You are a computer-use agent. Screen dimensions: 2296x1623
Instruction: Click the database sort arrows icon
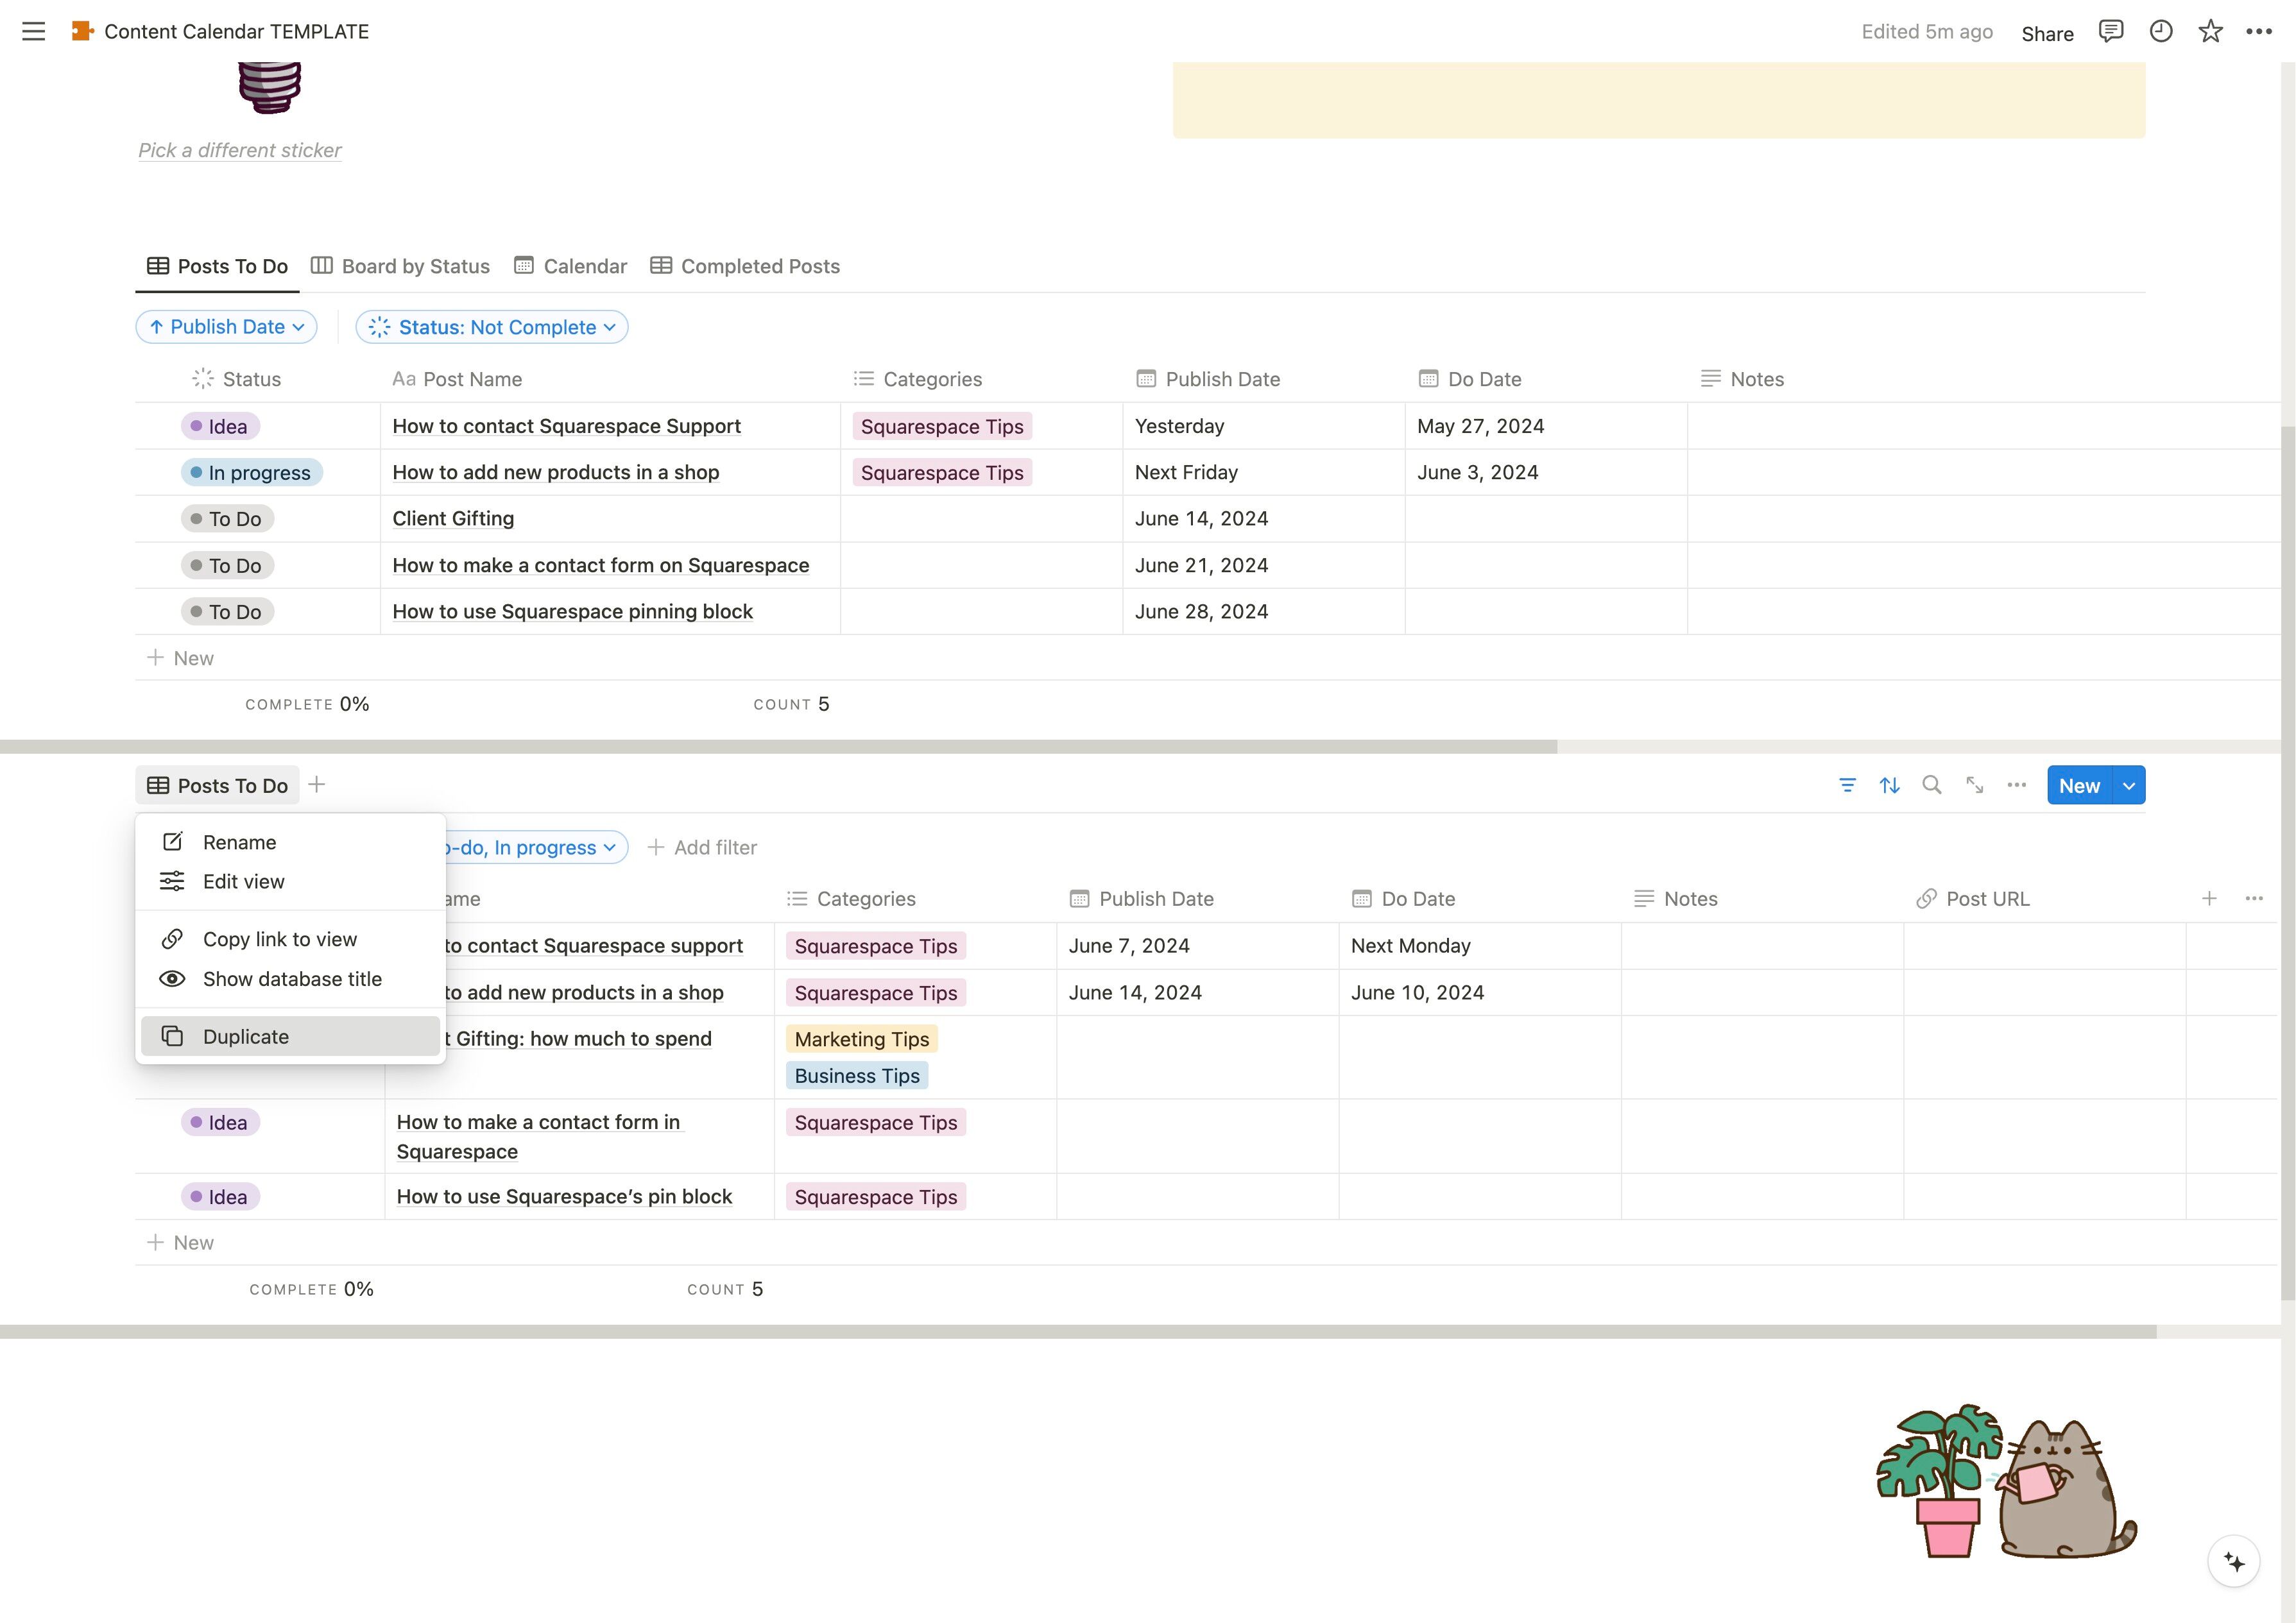click(1889, 785)
